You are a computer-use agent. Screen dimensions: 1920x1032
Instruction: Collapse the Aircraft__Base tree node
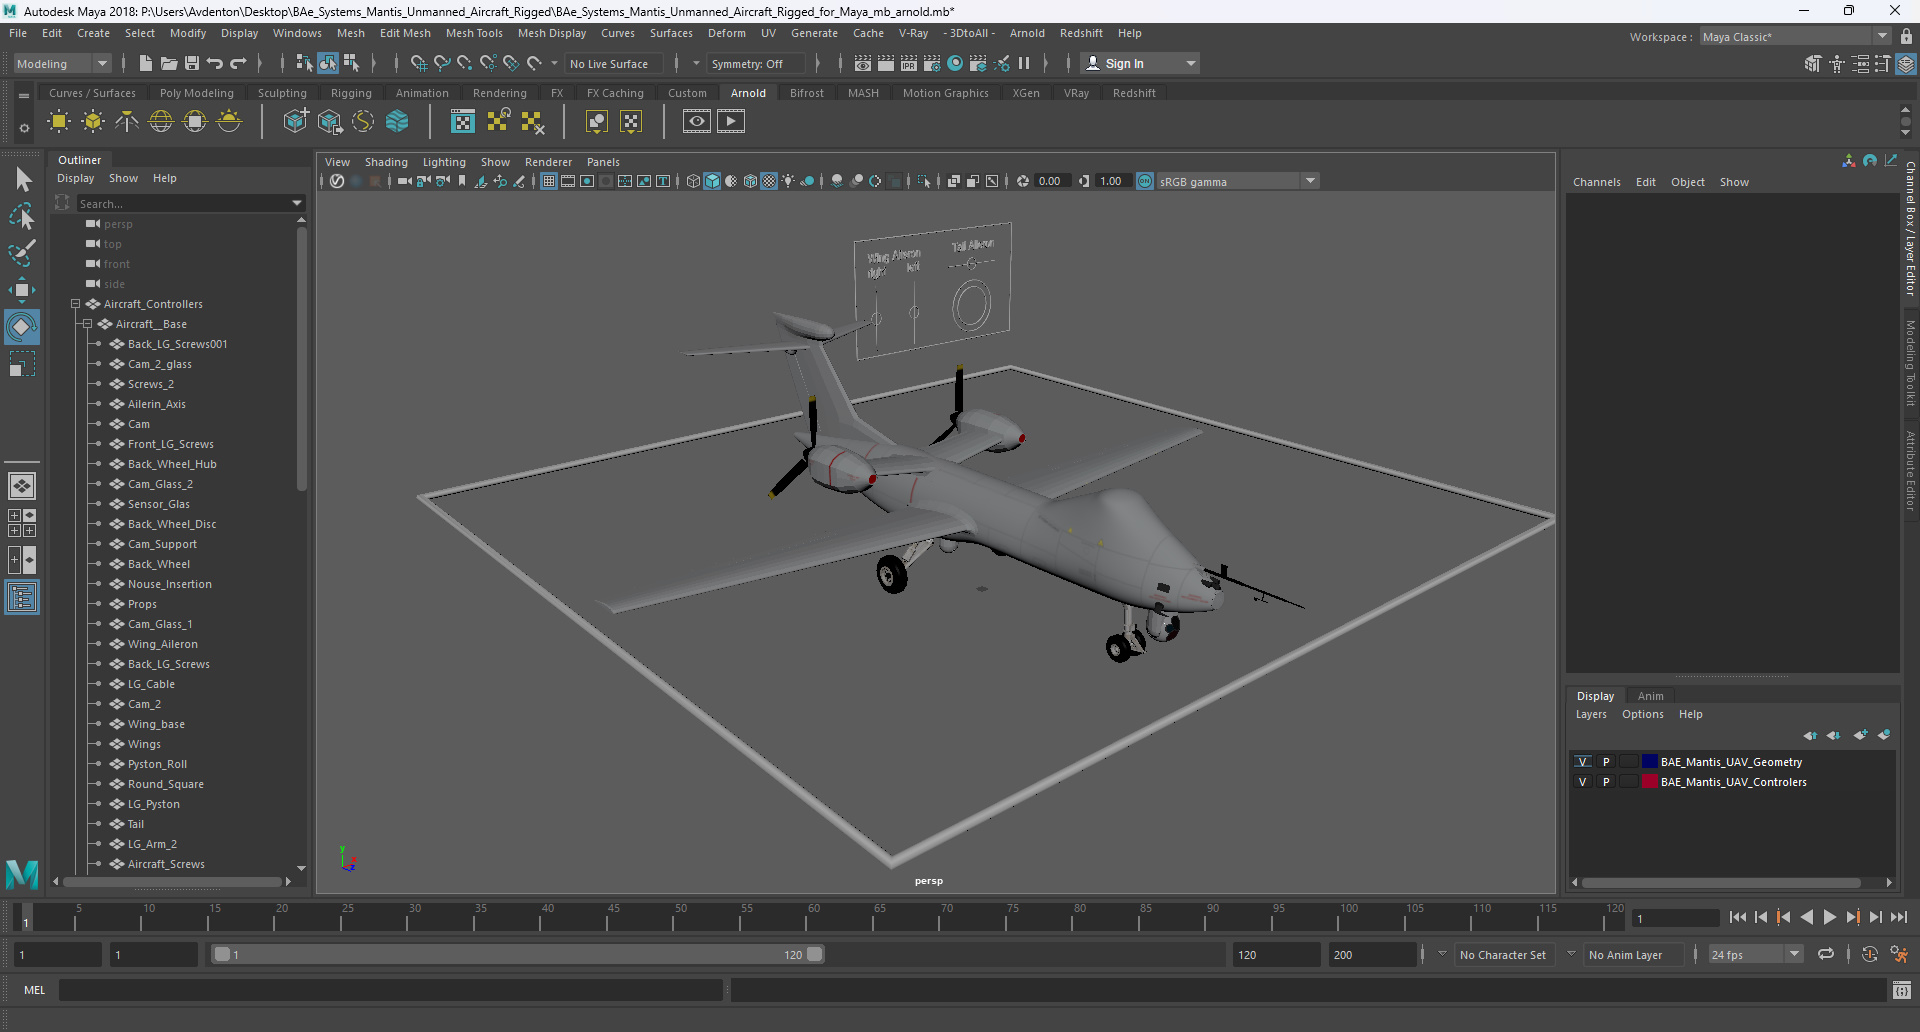pos(87,324)
